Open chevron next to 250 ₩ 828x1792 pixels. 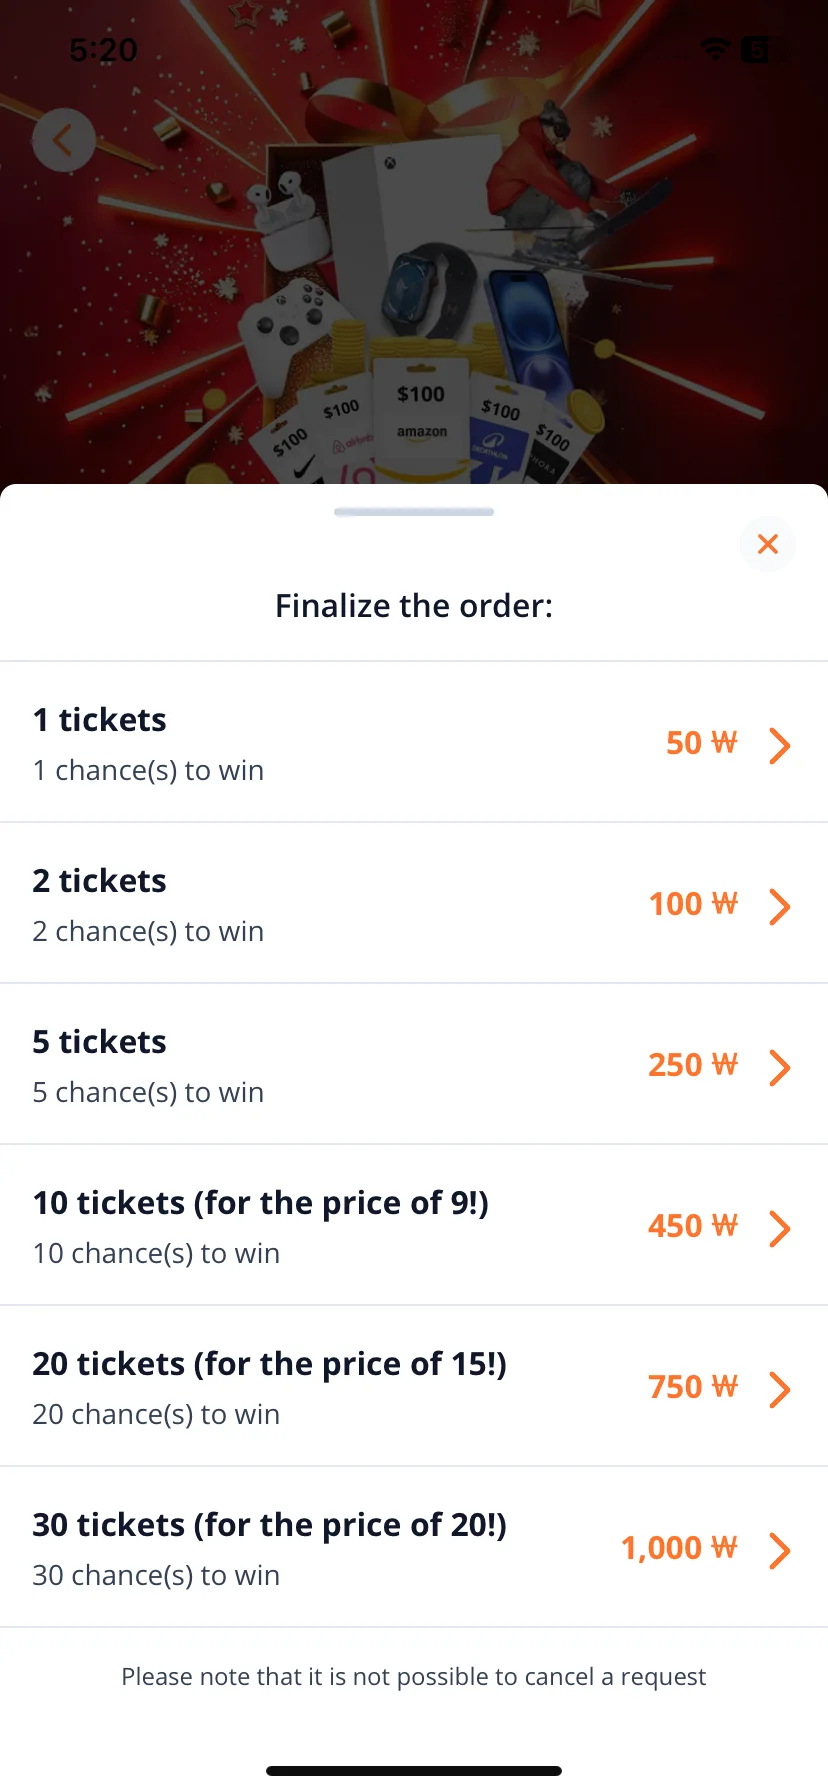(780, 1067)
